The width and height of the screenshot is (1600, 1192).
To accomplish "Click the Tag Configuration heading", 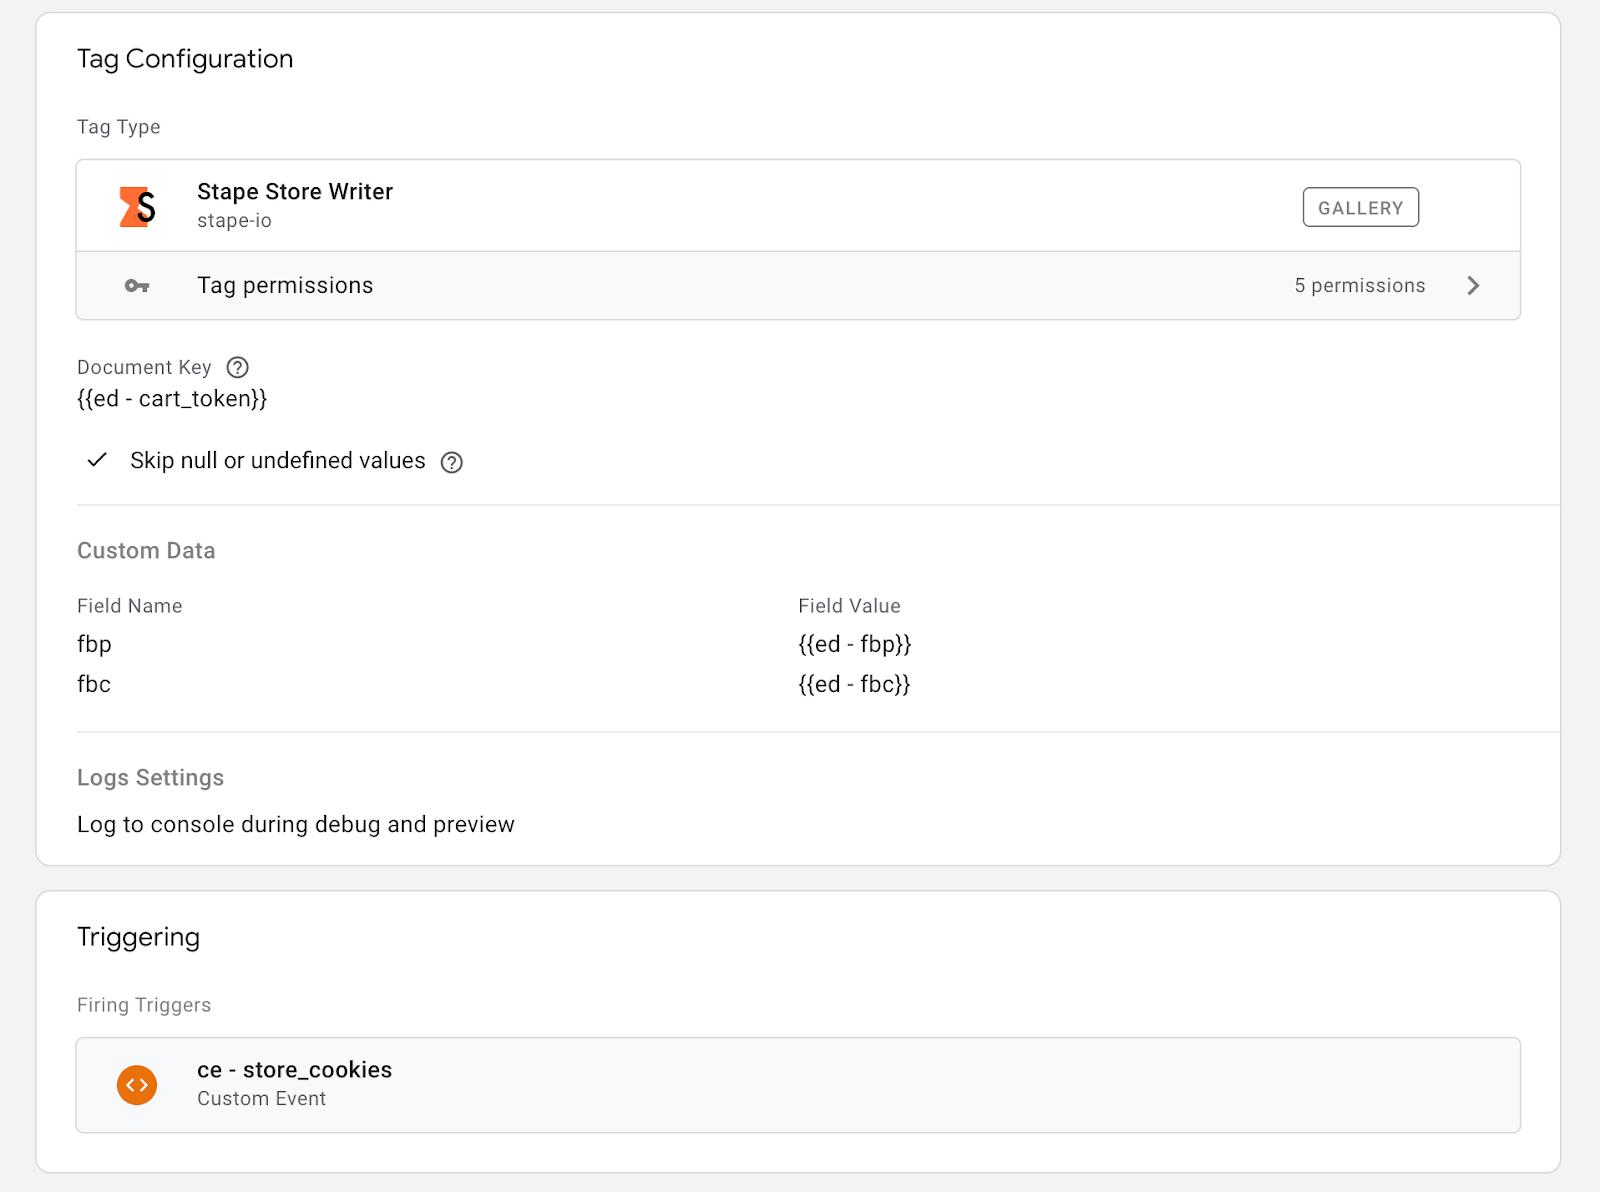I will tap(185, 59).
